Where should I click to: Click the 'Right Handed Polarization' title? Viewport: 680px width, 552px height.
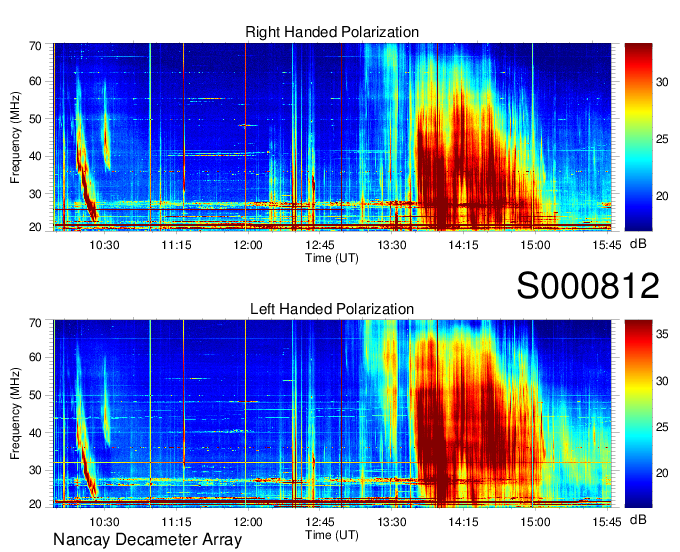pyautogui.click(x=332, y=32)
